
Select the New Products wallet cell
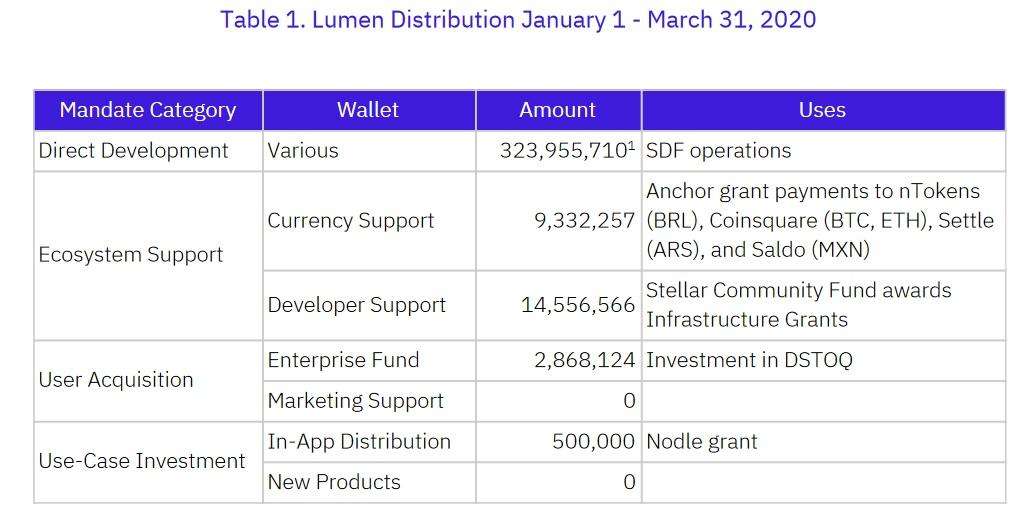coord(334,482)
